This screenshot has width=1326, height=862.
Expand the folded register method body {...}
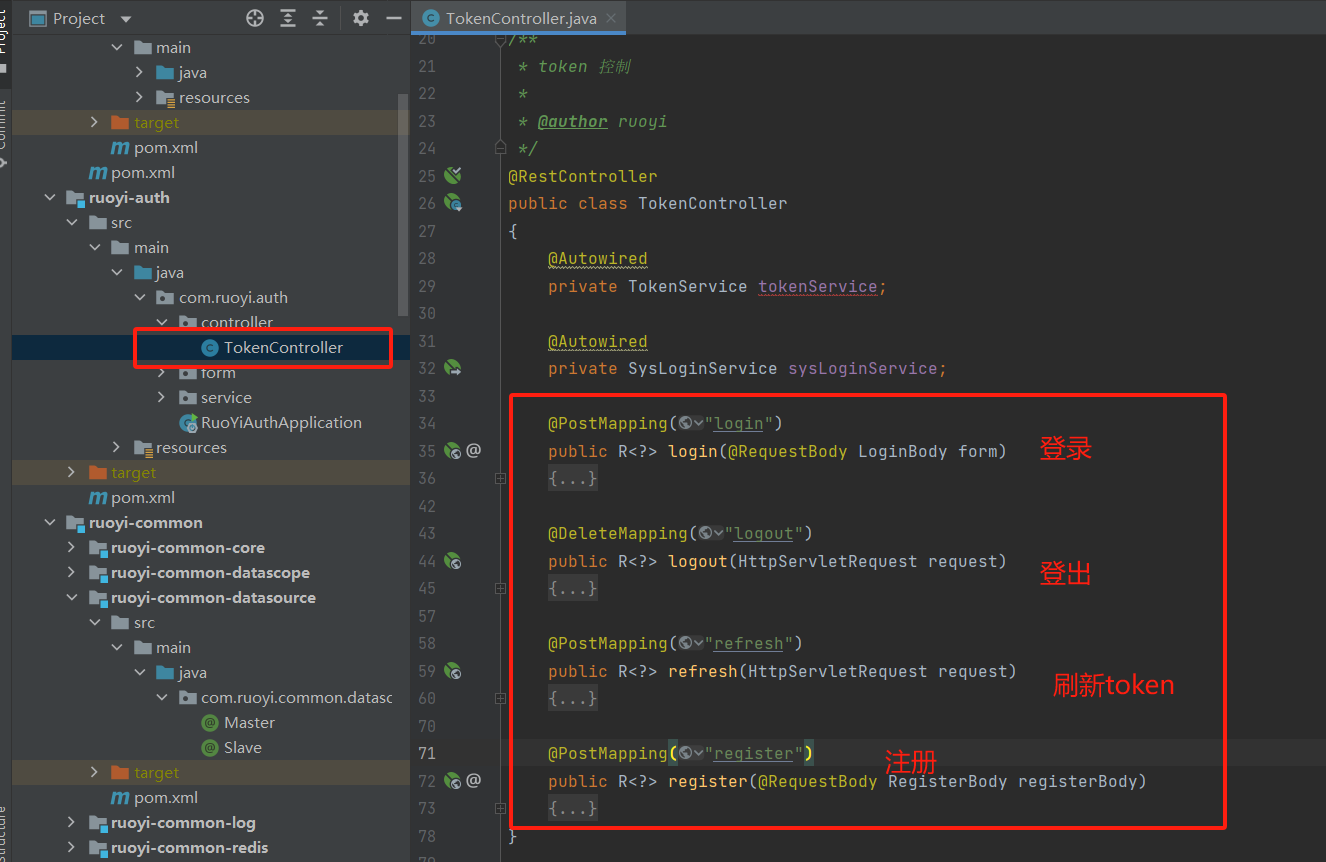tap(573, 809)
